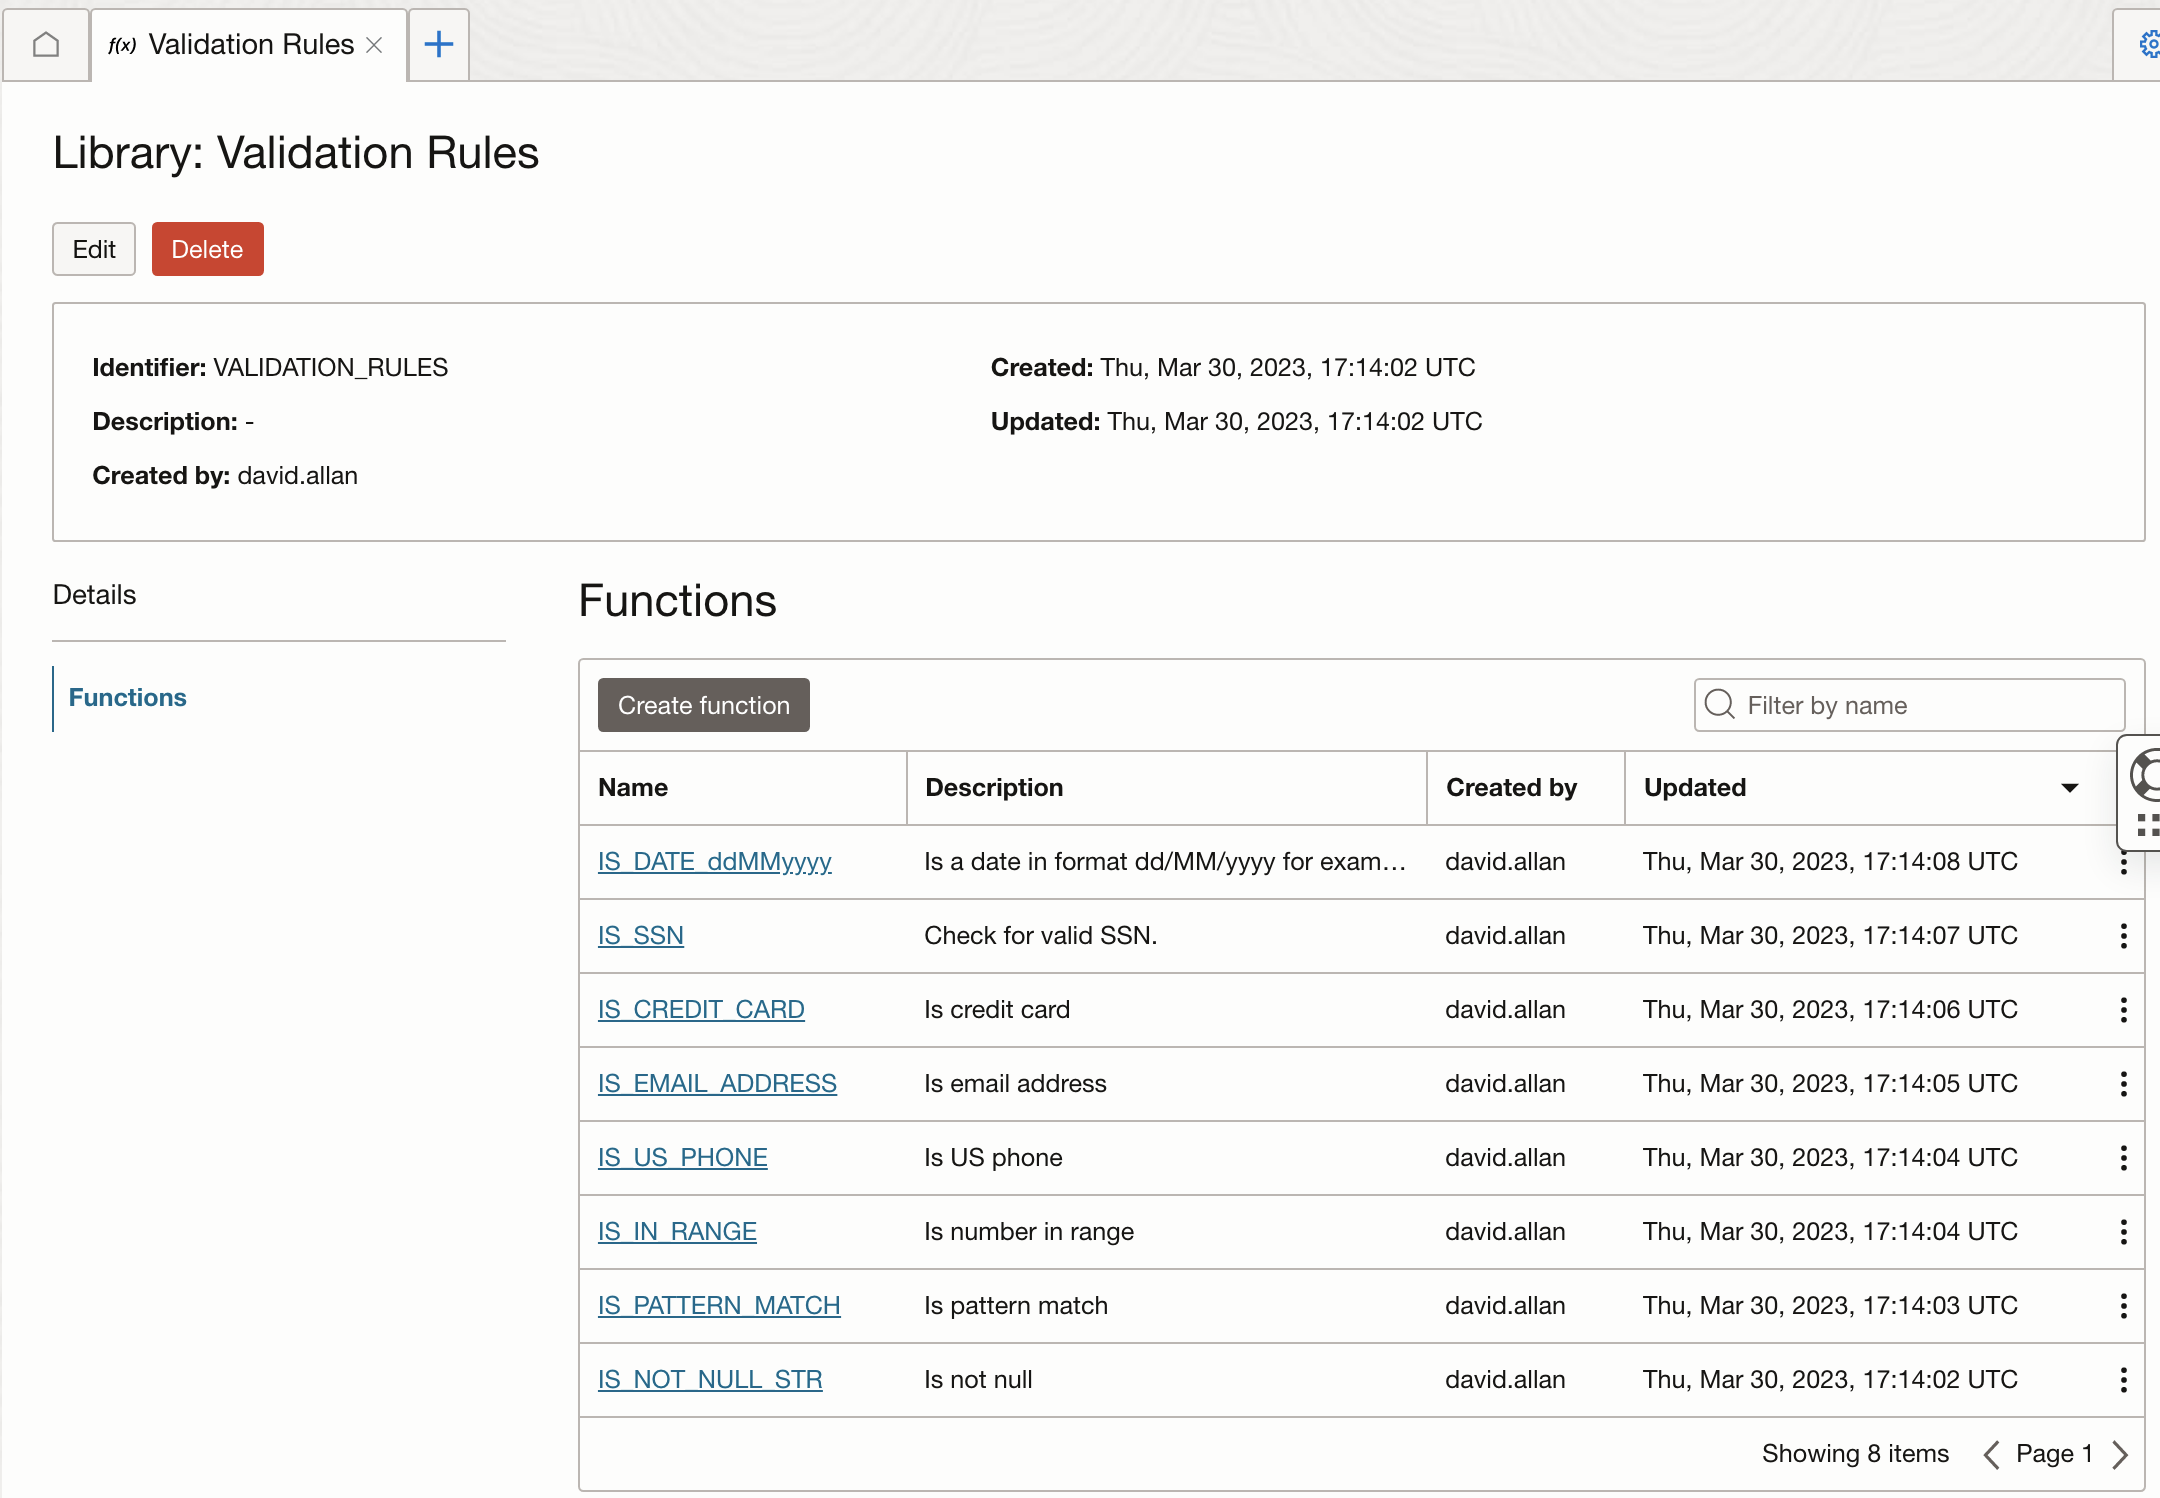This screenshot has width=2160, height=1498.
Task: Select the Functions section in the sidebar
Action: coord(128,698)
